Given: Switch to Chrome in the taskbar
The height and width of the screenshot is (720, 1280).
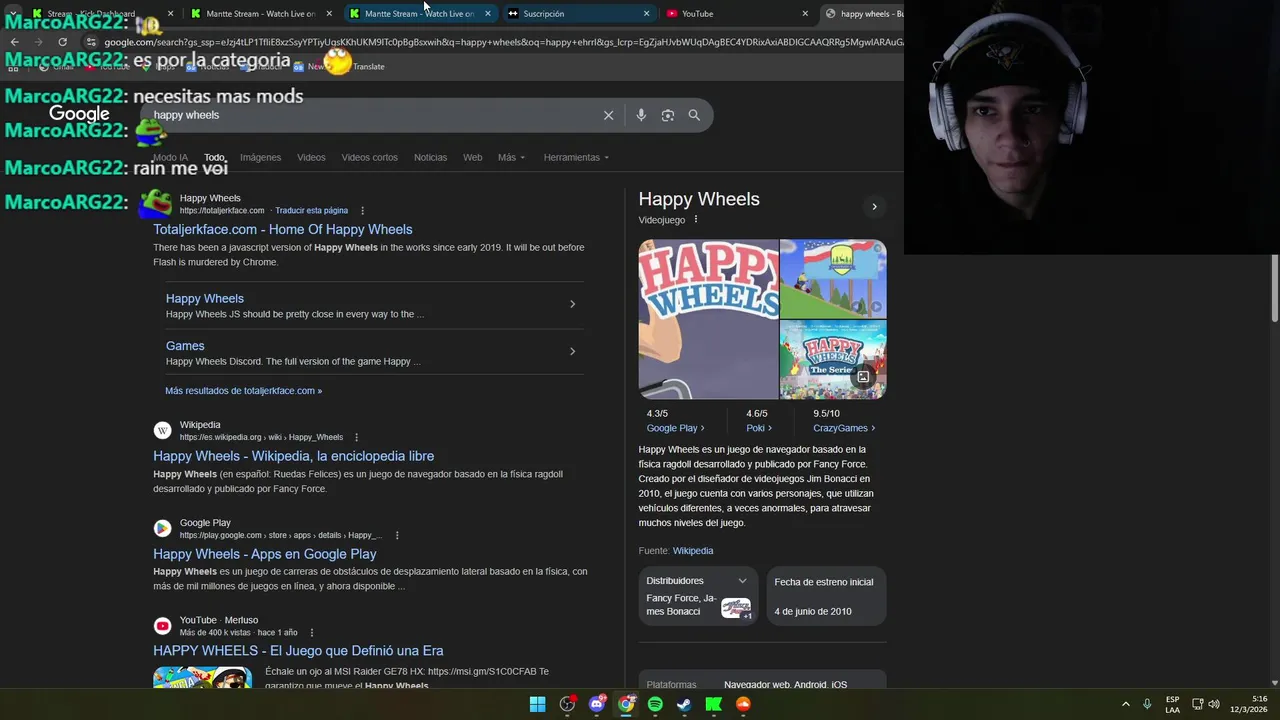Looking at the screenshot, I should 626,704.
